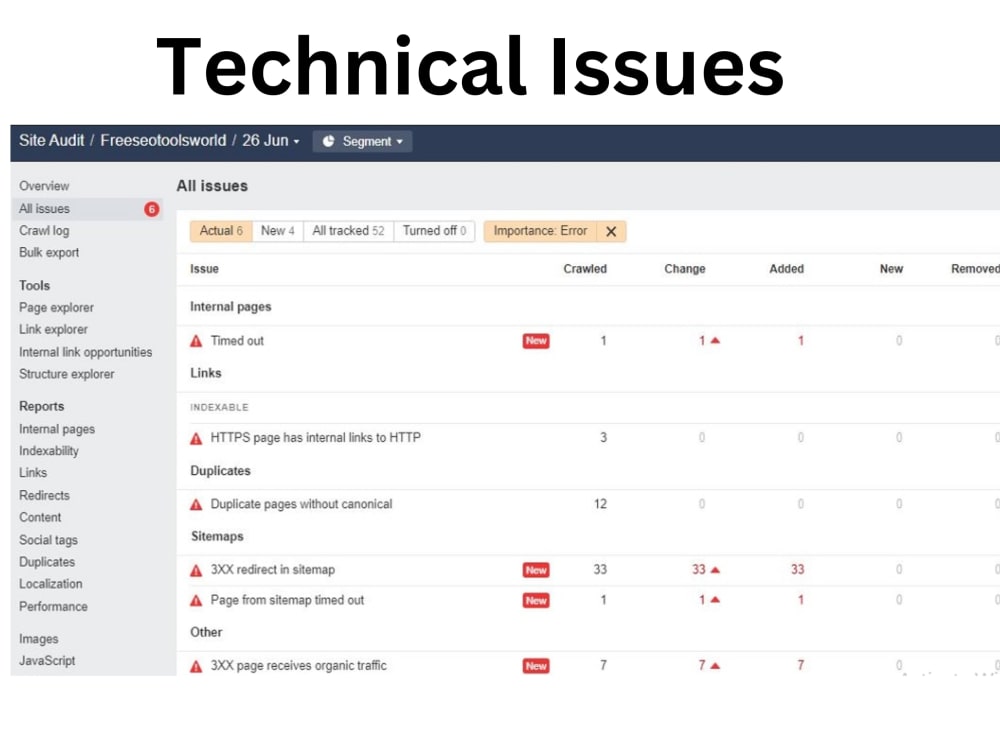Viewport: 1000px width, 750px height.
Task: Switch to the Turned off 0 tab
Action: pyautogui.click(x=434, y=231)
